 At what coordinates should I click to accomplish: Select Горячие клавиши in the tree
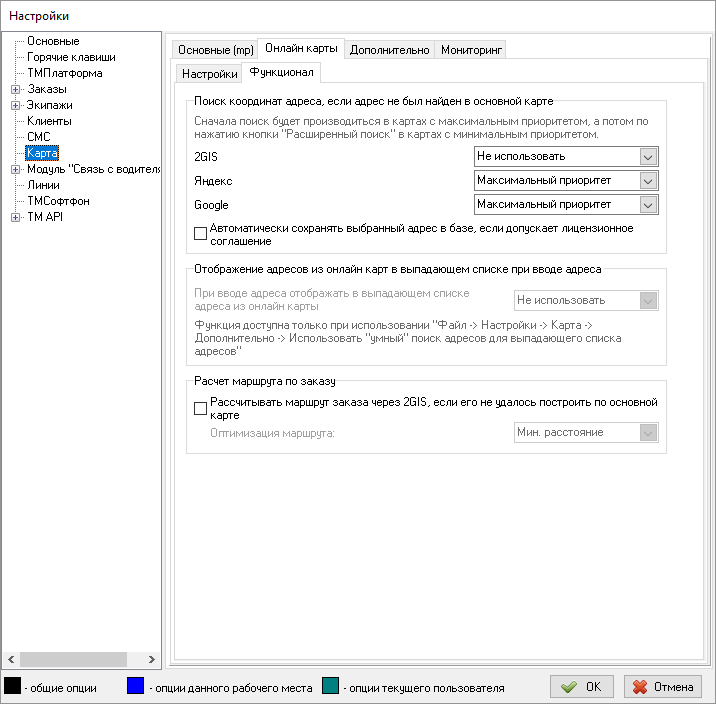71,57
